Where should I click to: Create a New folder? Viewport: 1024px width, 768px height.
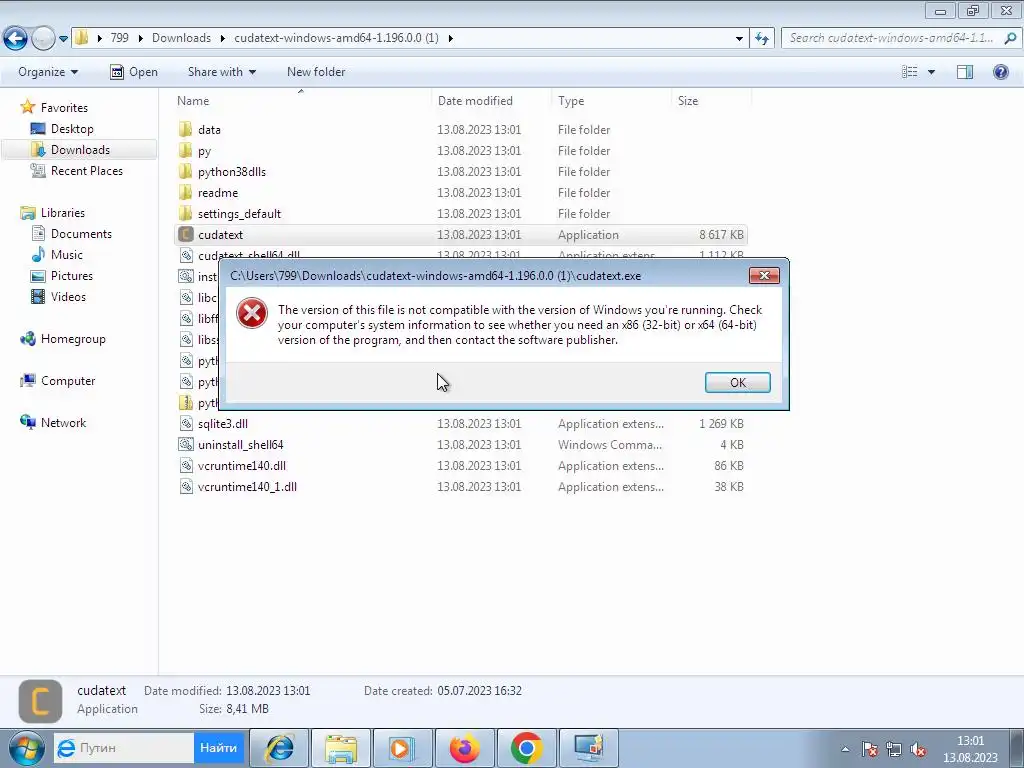tap(316, 72)
